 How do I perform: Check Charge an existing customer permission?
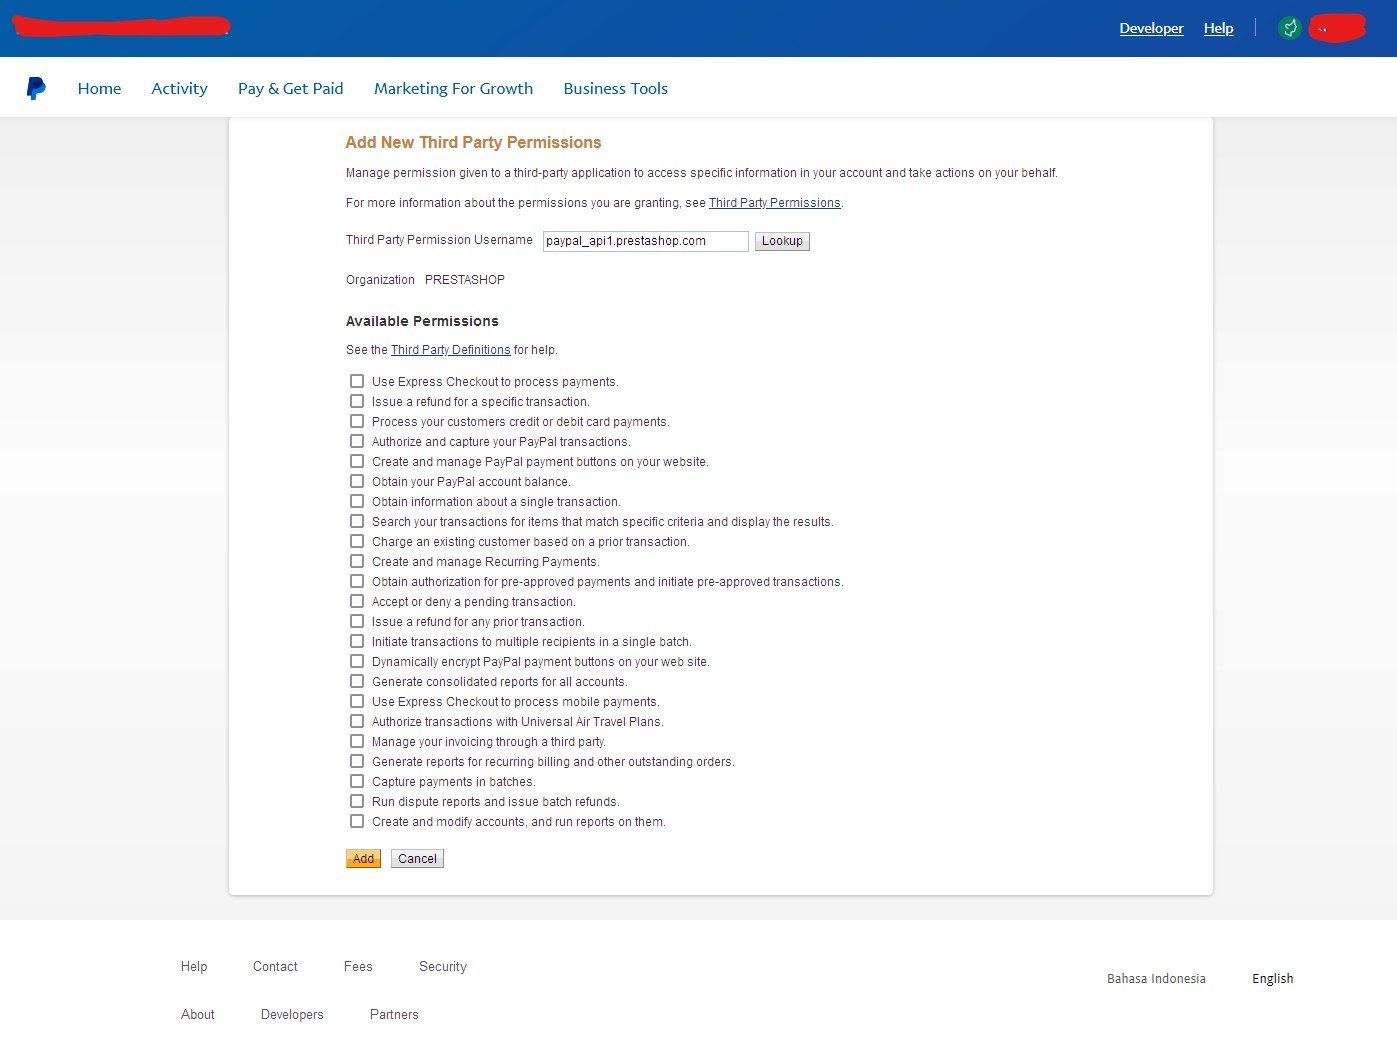point(357,541)
